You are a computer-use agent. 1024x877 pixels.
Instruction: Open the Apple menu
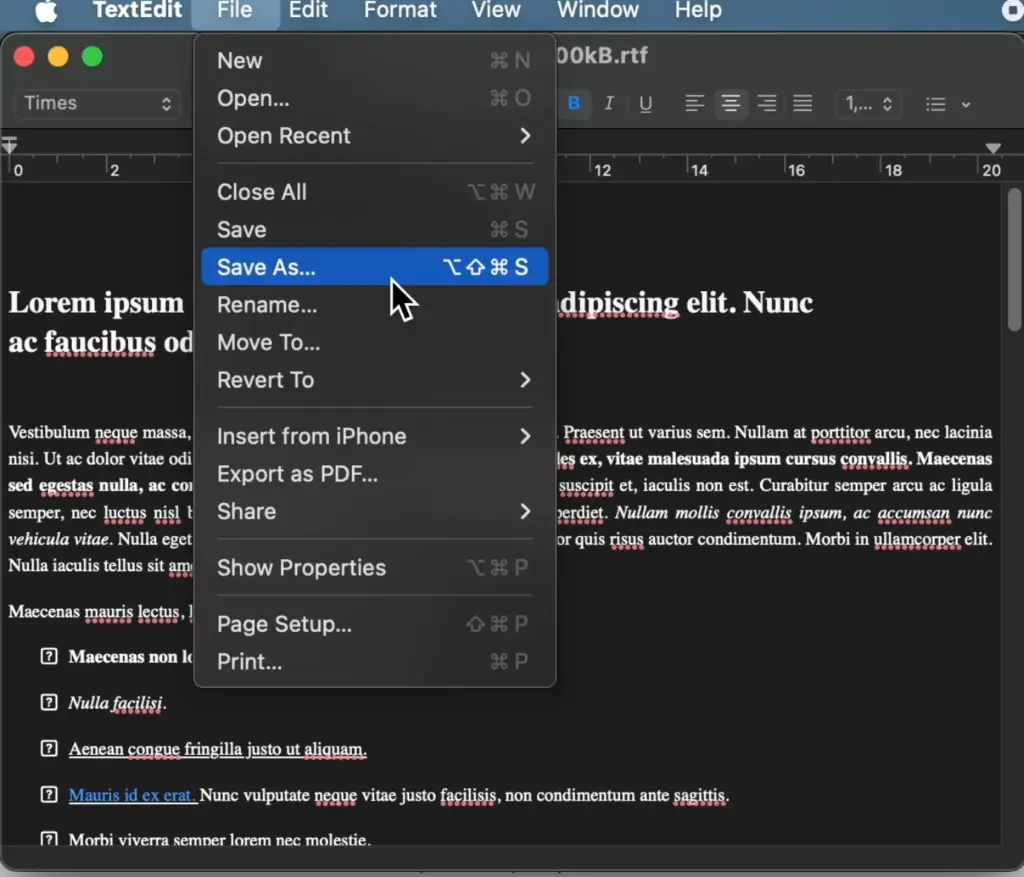pos(46,10)
